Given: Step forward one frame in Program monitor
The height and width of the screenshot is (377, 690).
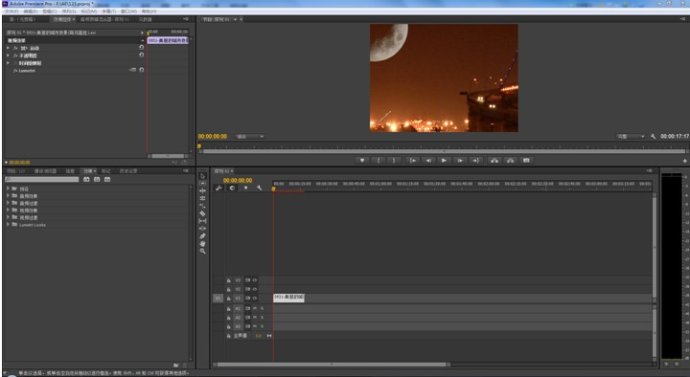Looking at the screenshot, I should (x=460, y=161).
